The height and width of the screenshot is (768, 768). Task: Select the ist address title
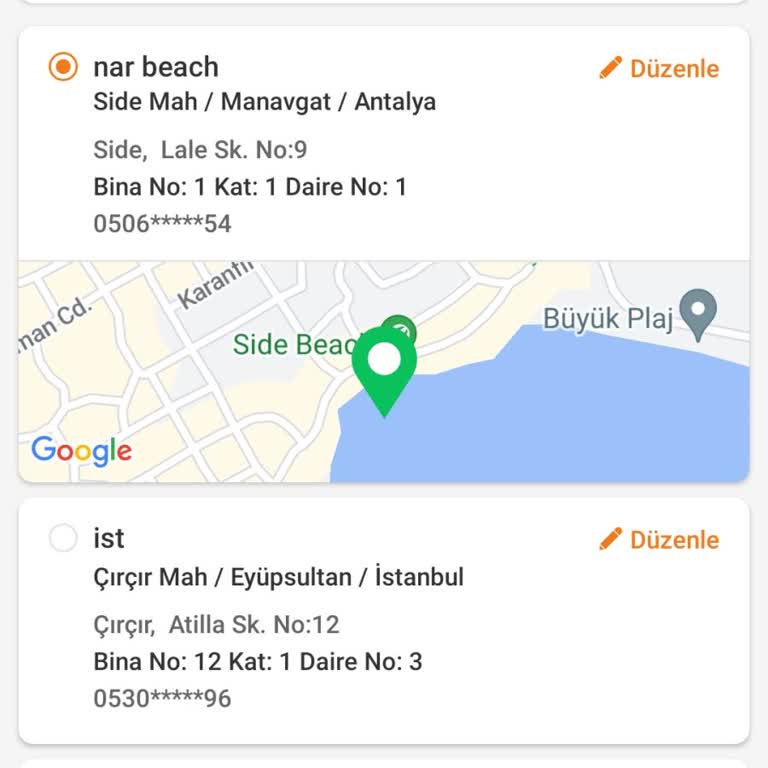click(109, 538)
